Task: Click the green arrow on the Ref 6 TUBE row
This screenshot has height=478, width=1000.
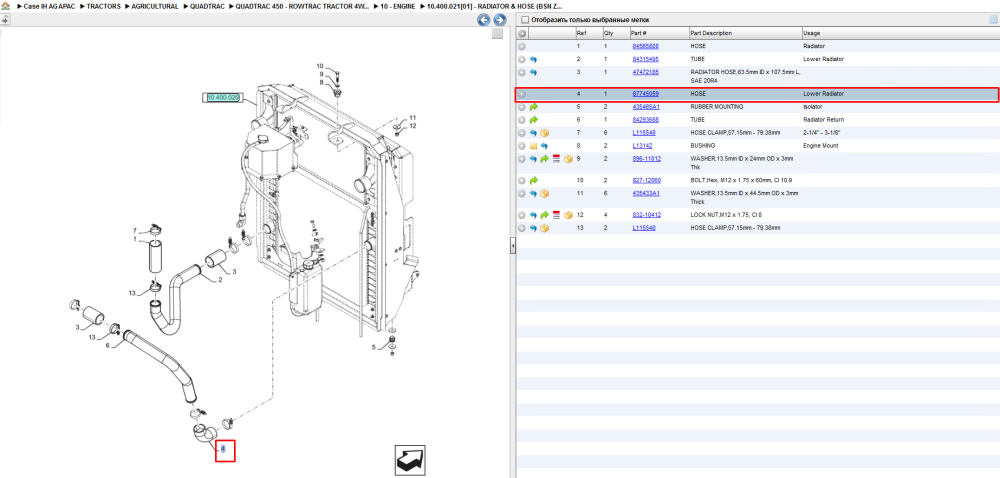Action: 534,120
